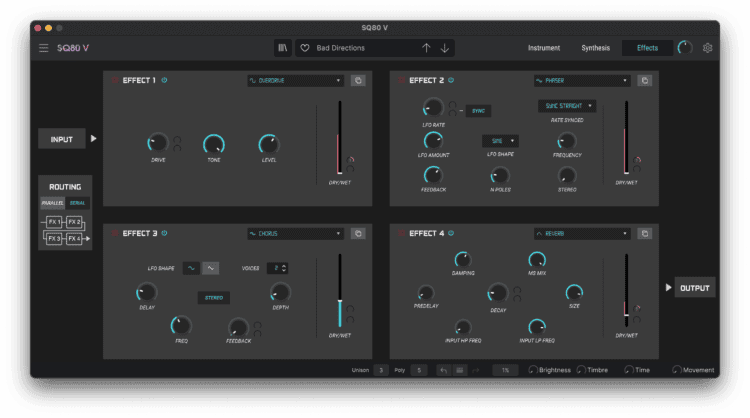Click the Overdrive Level knob
Viewport: 750px width, 418px height.
tap(269, 144)
